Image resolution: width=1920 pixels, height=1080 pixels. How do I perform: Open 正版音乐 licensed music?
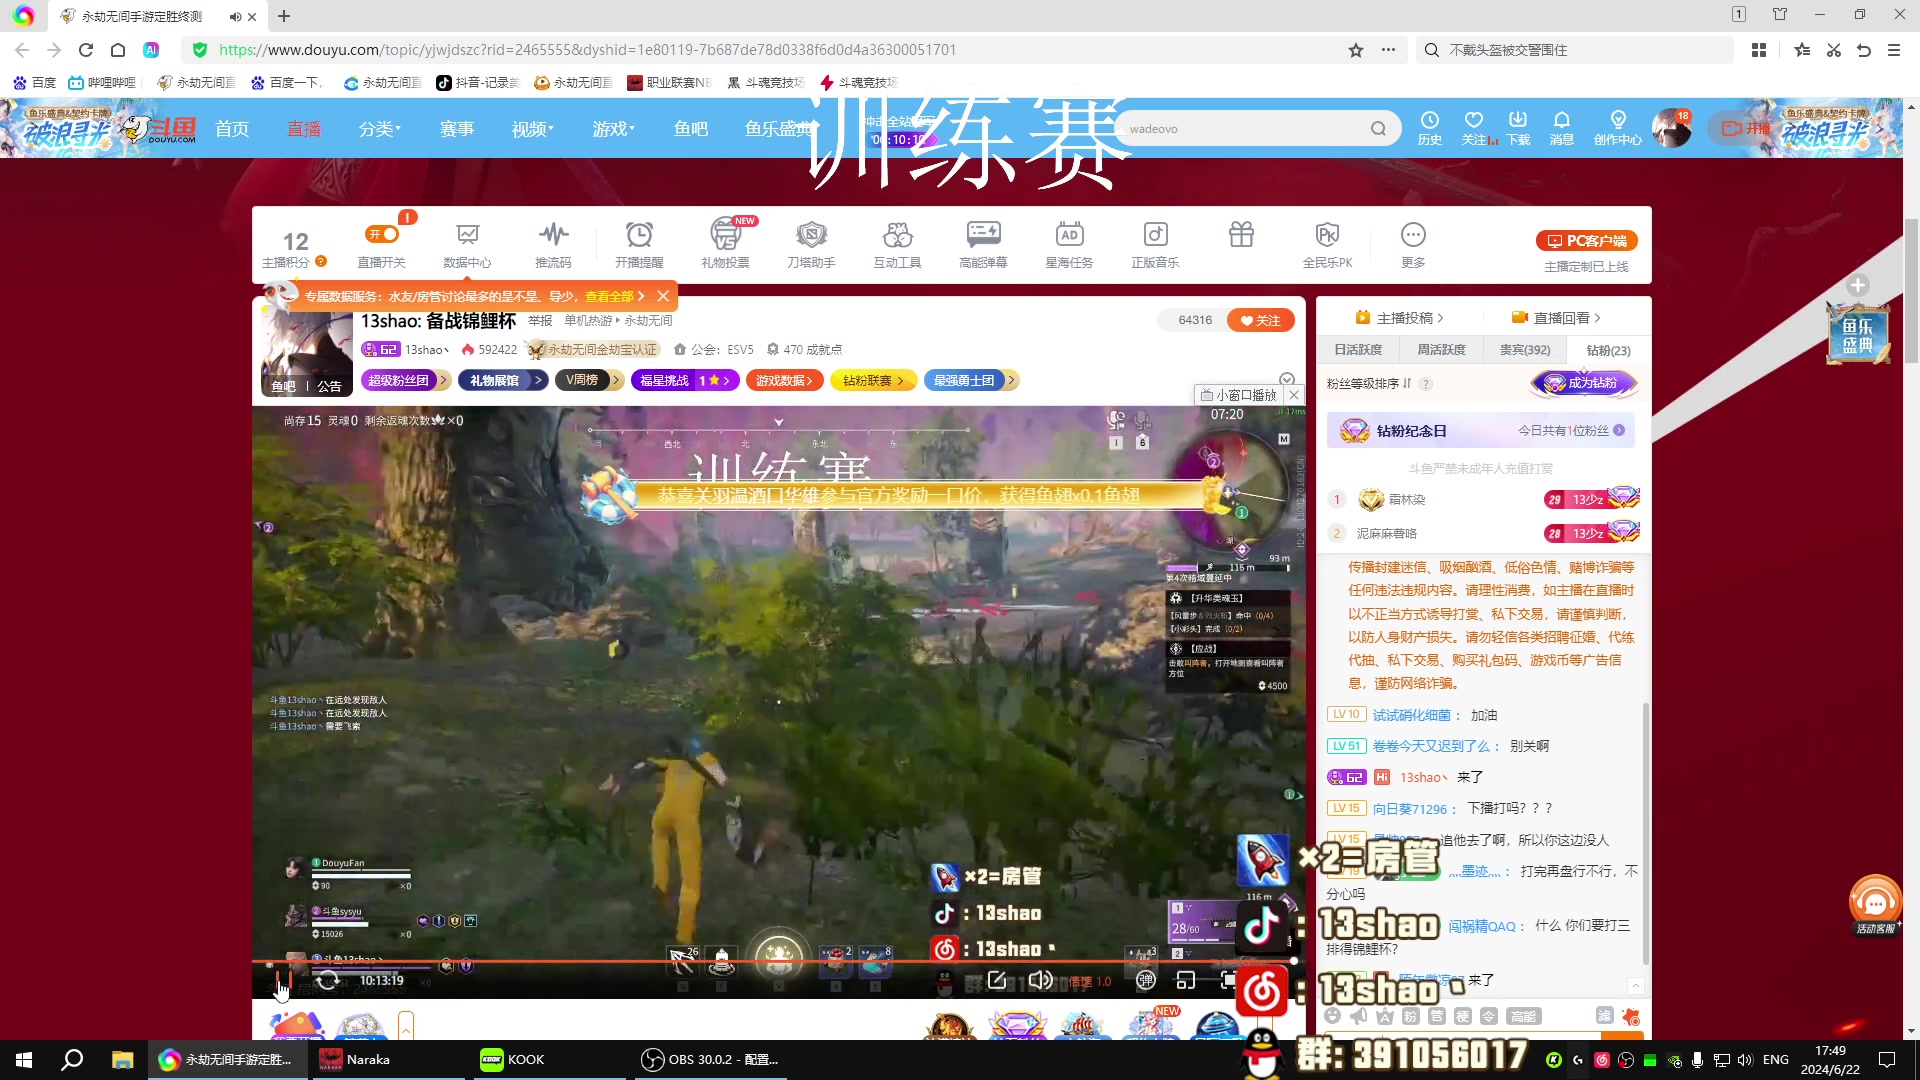pos(1155,245)
